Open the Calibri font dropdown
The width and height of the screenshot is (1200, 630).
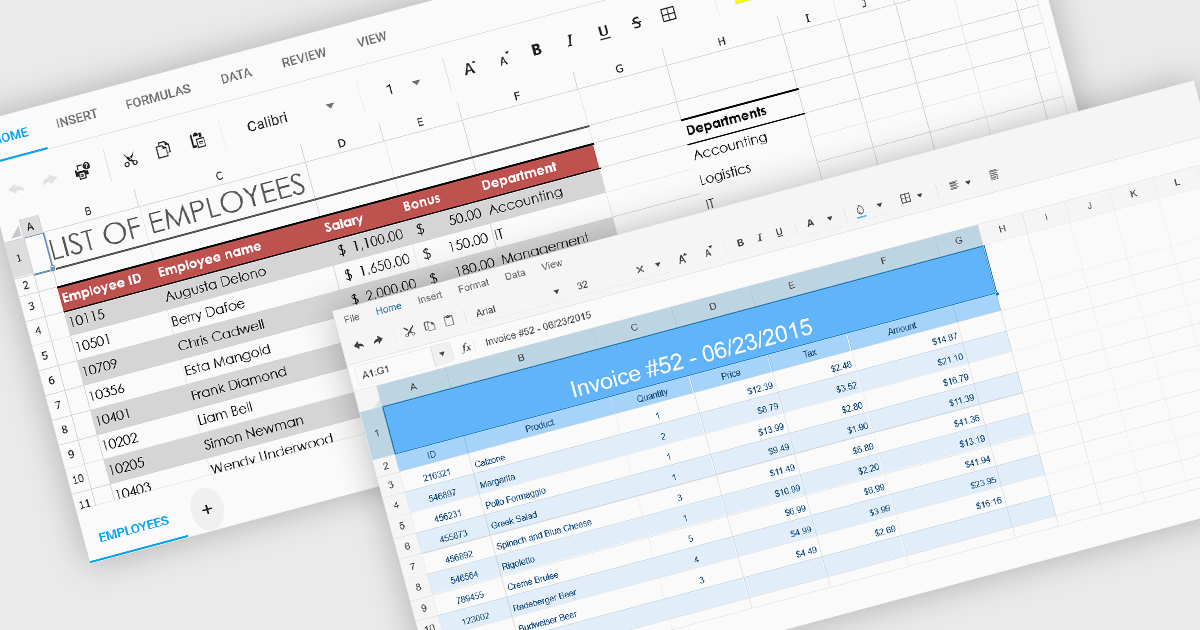(x=329, y=105)
